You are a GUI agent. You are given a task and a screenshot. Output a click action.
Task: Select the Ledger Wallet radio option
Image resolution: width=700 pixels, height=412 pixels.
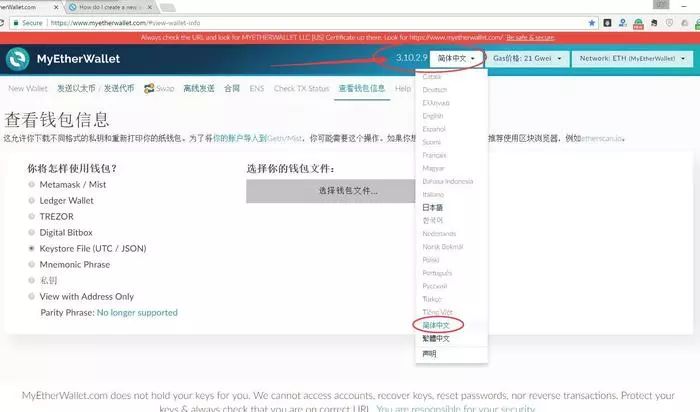pyautogui.click(x=31, y=200)
